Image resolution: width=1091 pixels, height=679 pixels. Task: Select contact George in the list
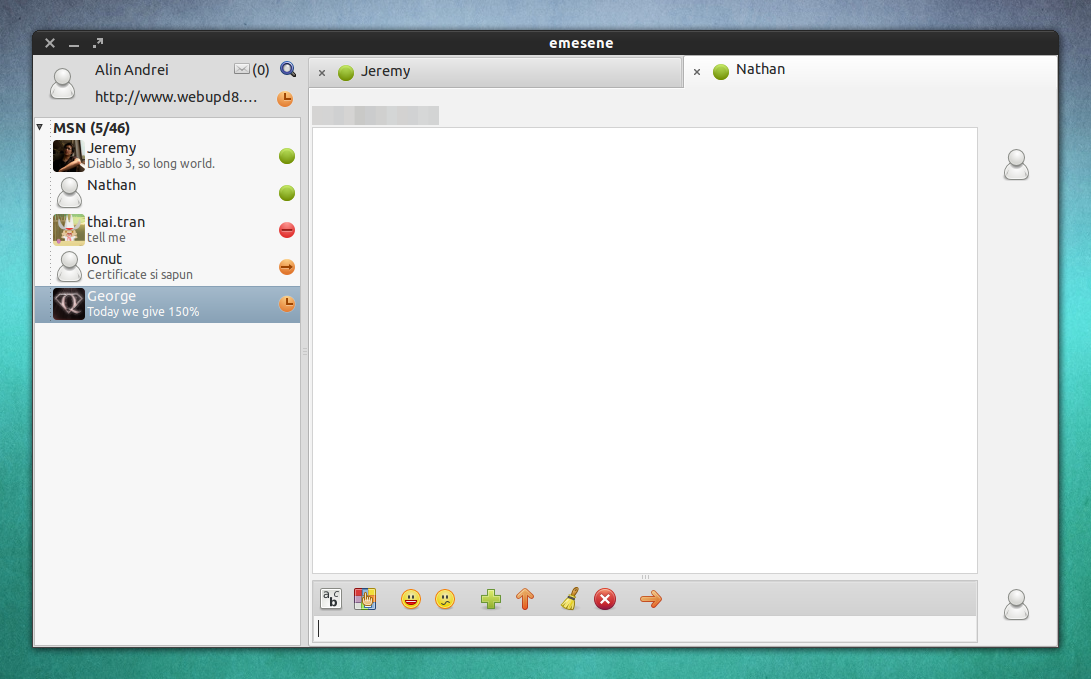coord(168,304)
